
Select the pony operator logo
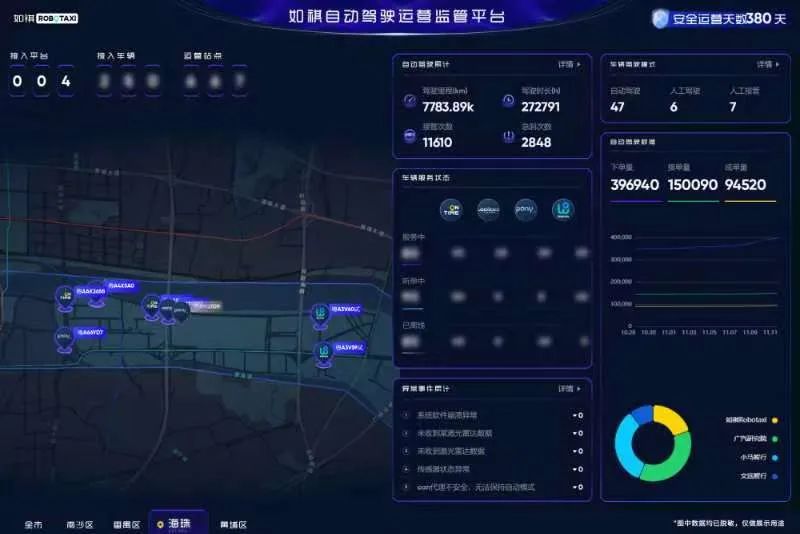click(x=526, y=209)
